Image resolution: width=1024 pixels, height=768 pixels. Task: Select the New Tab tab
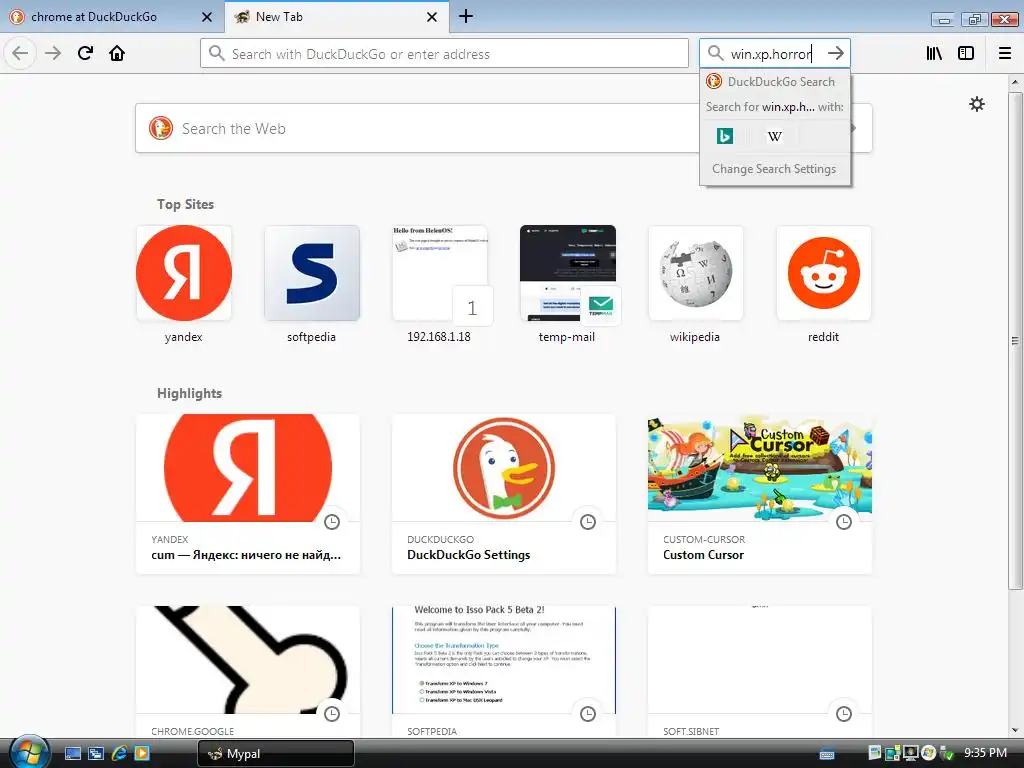(336, 17)
